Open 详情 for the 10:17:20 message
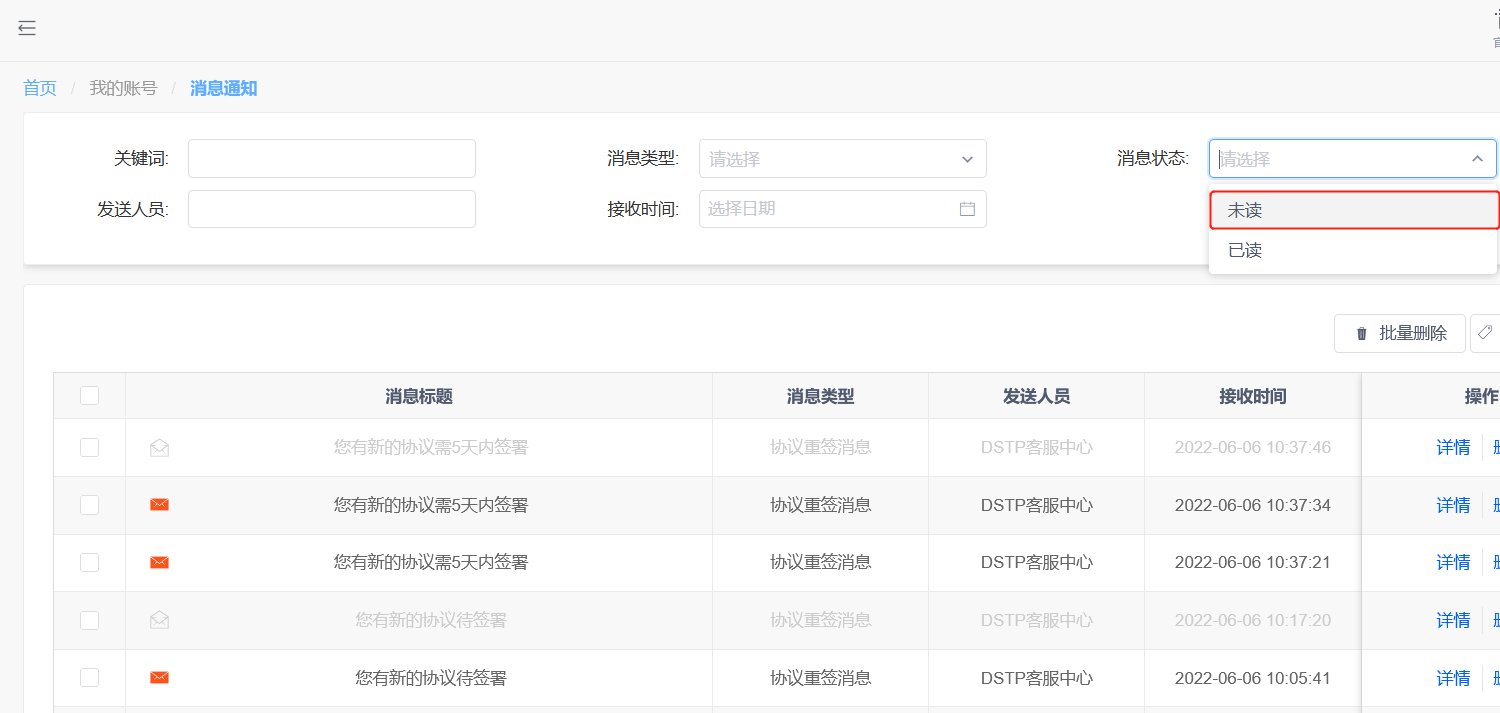Viewport: 1500px width, 713px height. pyautogui.click(x=1453, y=620)
